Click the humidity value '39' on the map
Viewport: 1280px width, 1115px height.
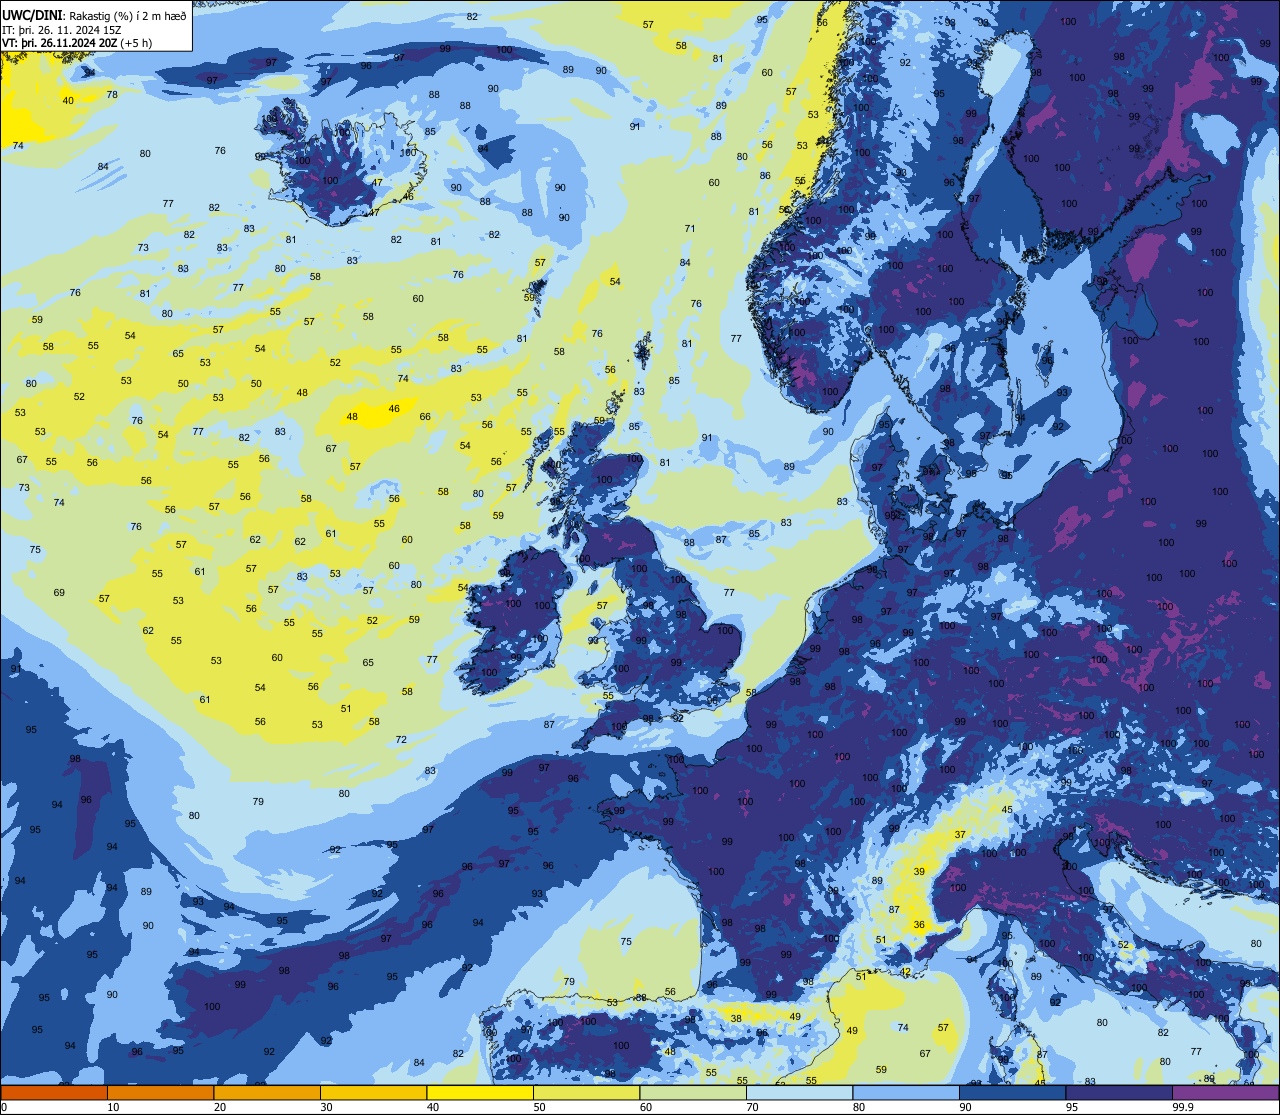pyautogui.click(x=919, y=871)
